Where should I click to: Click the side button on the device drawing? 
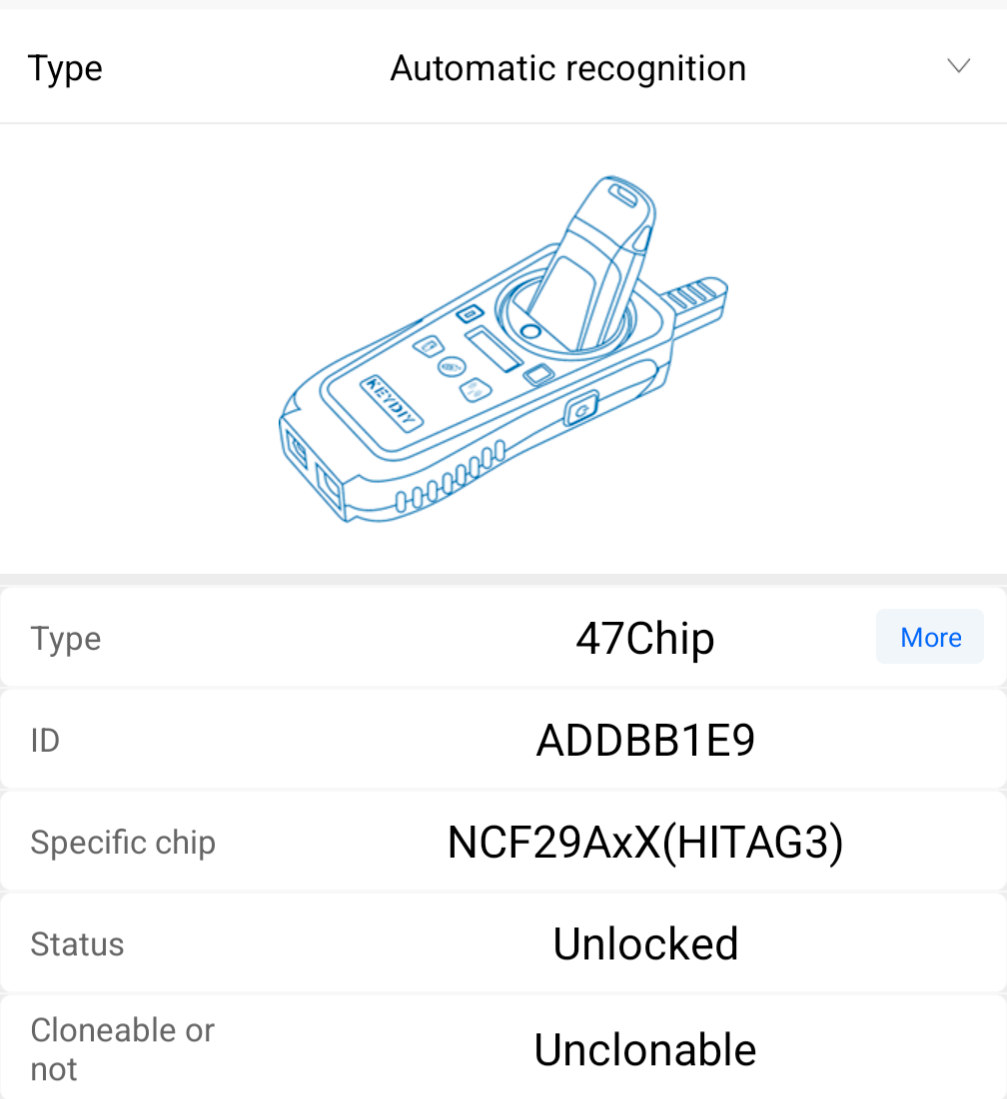(579, 409)
